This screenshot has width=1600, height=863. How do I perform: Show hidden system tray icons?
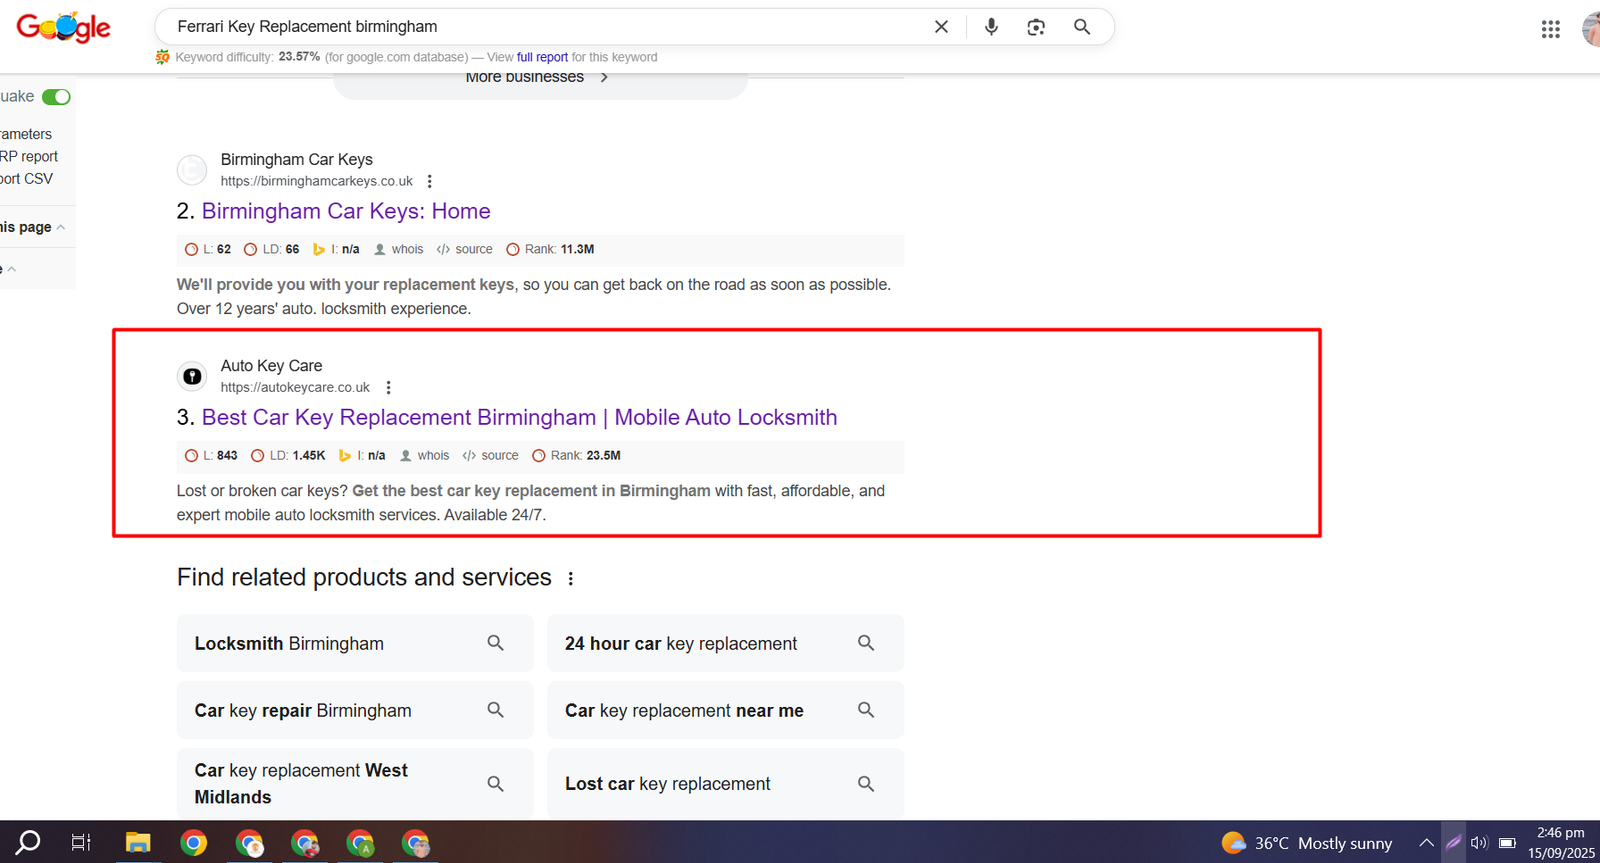click(x=1426, y=843)
